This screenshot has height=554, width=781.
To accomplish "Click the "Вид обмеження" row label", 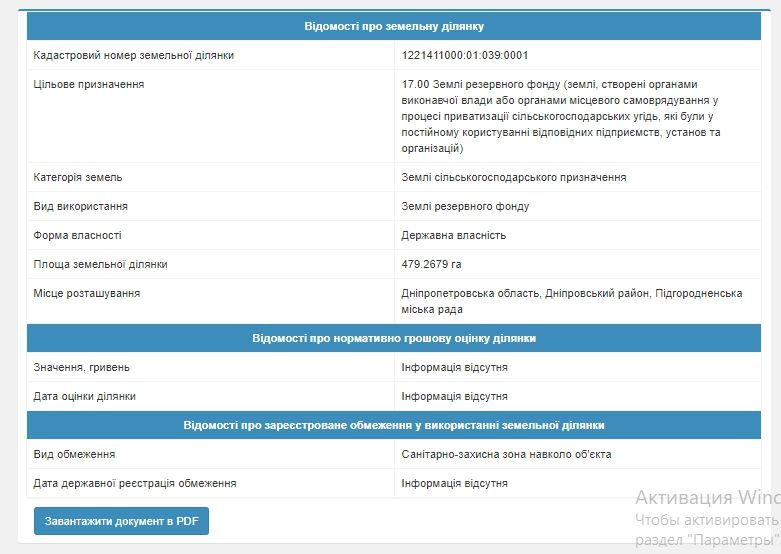I will click(75, 455).
